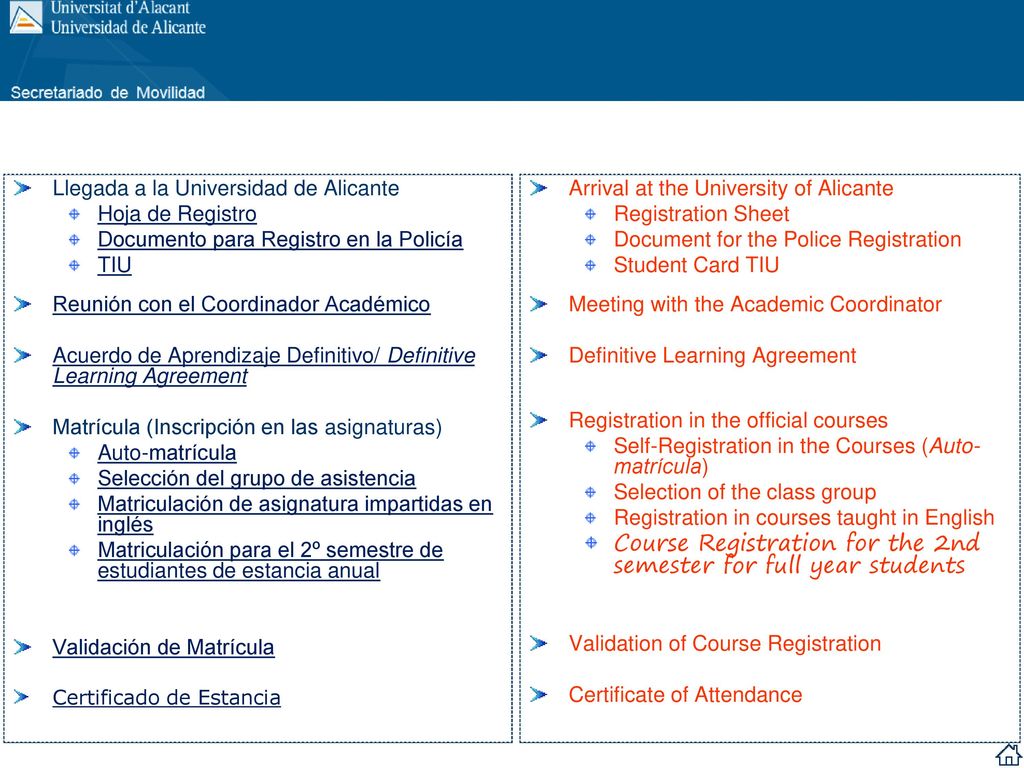Image resolution: width=1024 pixels, height=768 pixels.
Task: Click arrow bullet beside Certificate of Attendance
Action: click(539, 694)
